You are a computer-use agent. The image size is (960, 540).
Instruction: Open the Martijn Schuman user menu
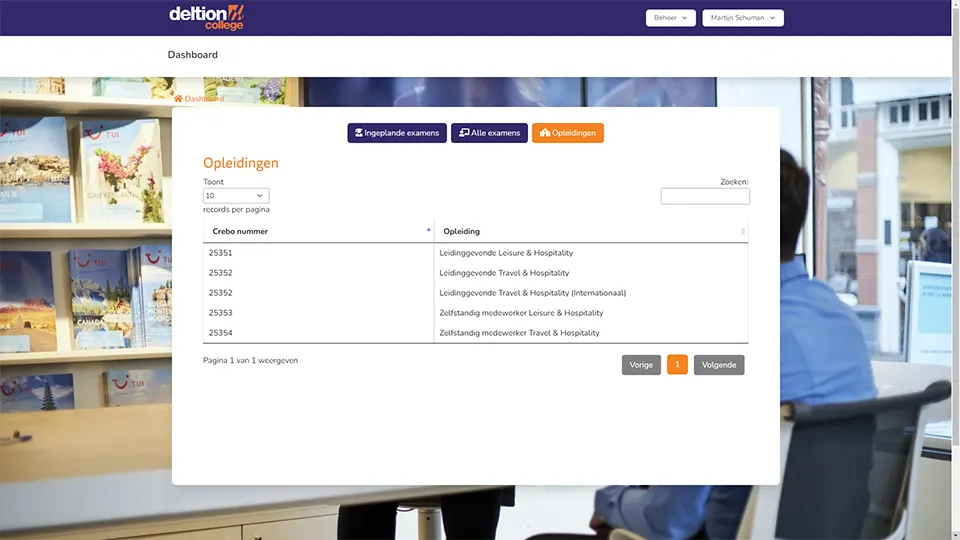(743, 18)
